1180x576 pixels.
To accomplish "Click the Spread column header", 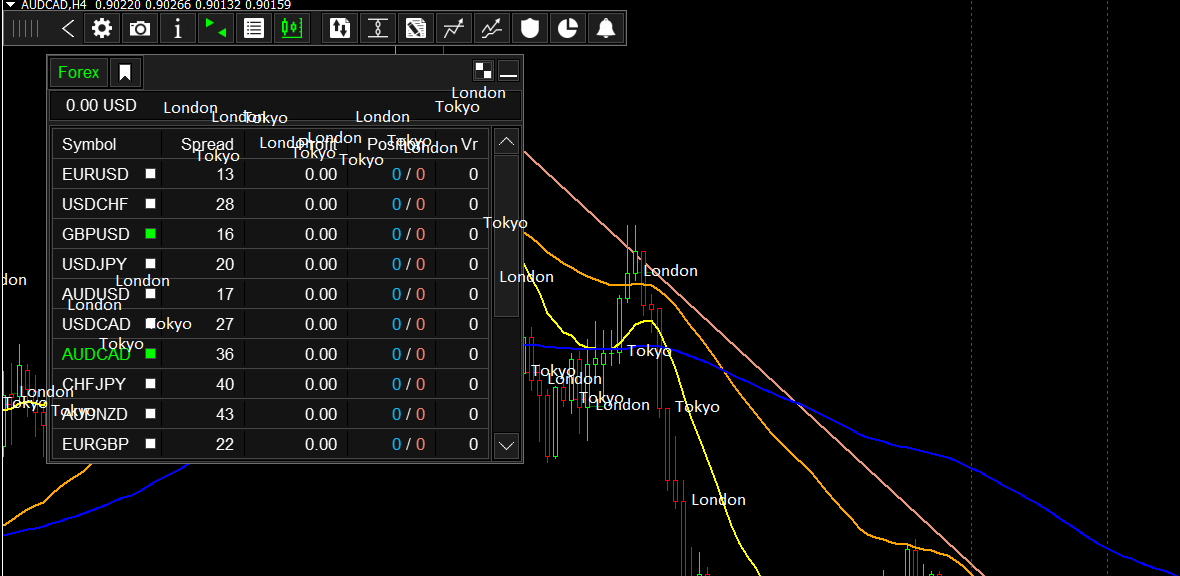I will pyautogui.click(x=207, y=145).
